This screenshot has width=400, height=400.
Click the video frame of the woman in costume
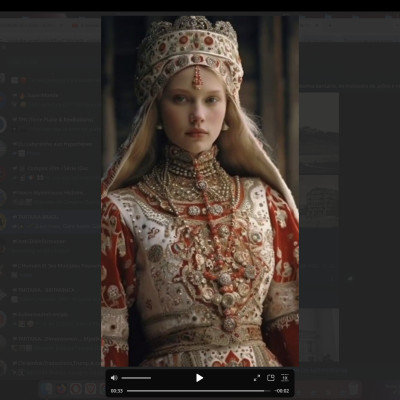pos(200,191)
